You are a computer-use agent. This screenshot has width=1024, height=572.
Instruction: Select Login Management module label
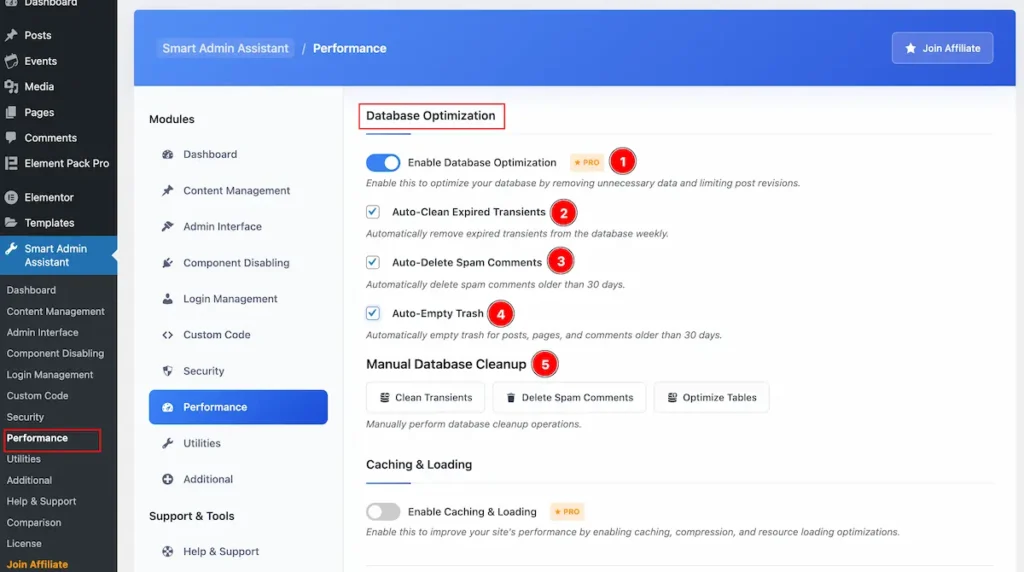230,299
